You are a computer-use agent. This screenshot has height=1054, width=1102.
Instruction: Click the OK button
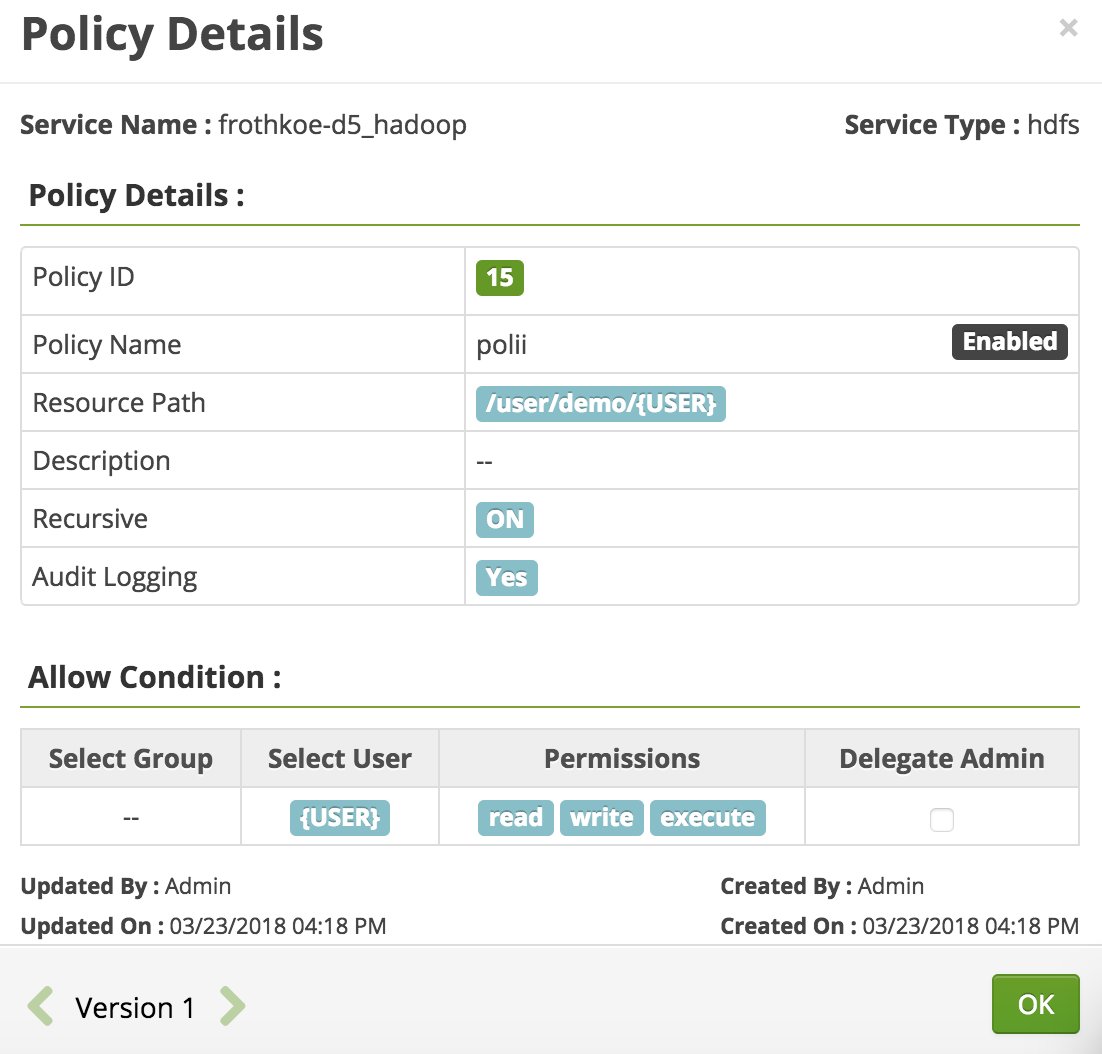[1035, 1004]
